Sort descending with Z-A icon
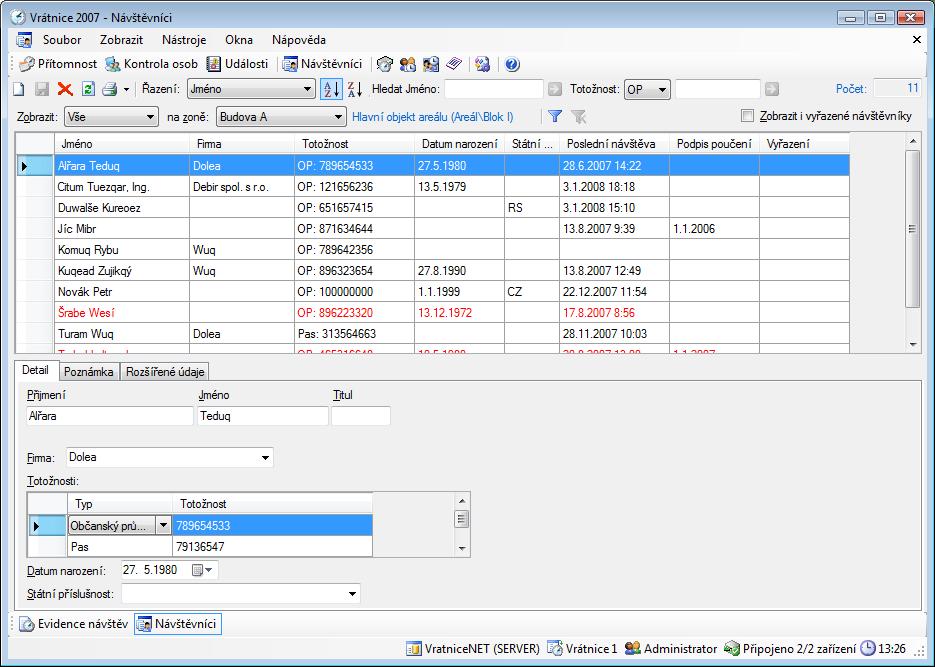935x667 pixels. 355,89
